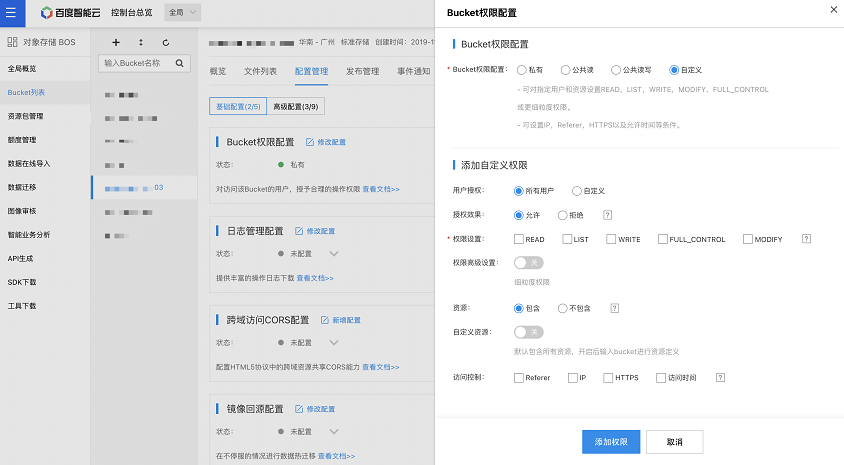
Task: Select 包含 for 资源
Action: pos(518,308)
